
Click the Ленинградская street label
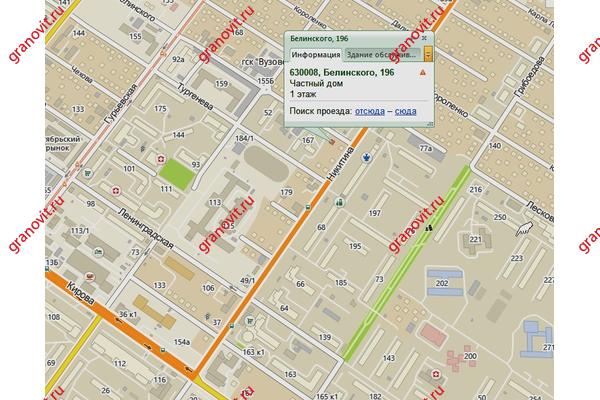(x=145, y=229)
